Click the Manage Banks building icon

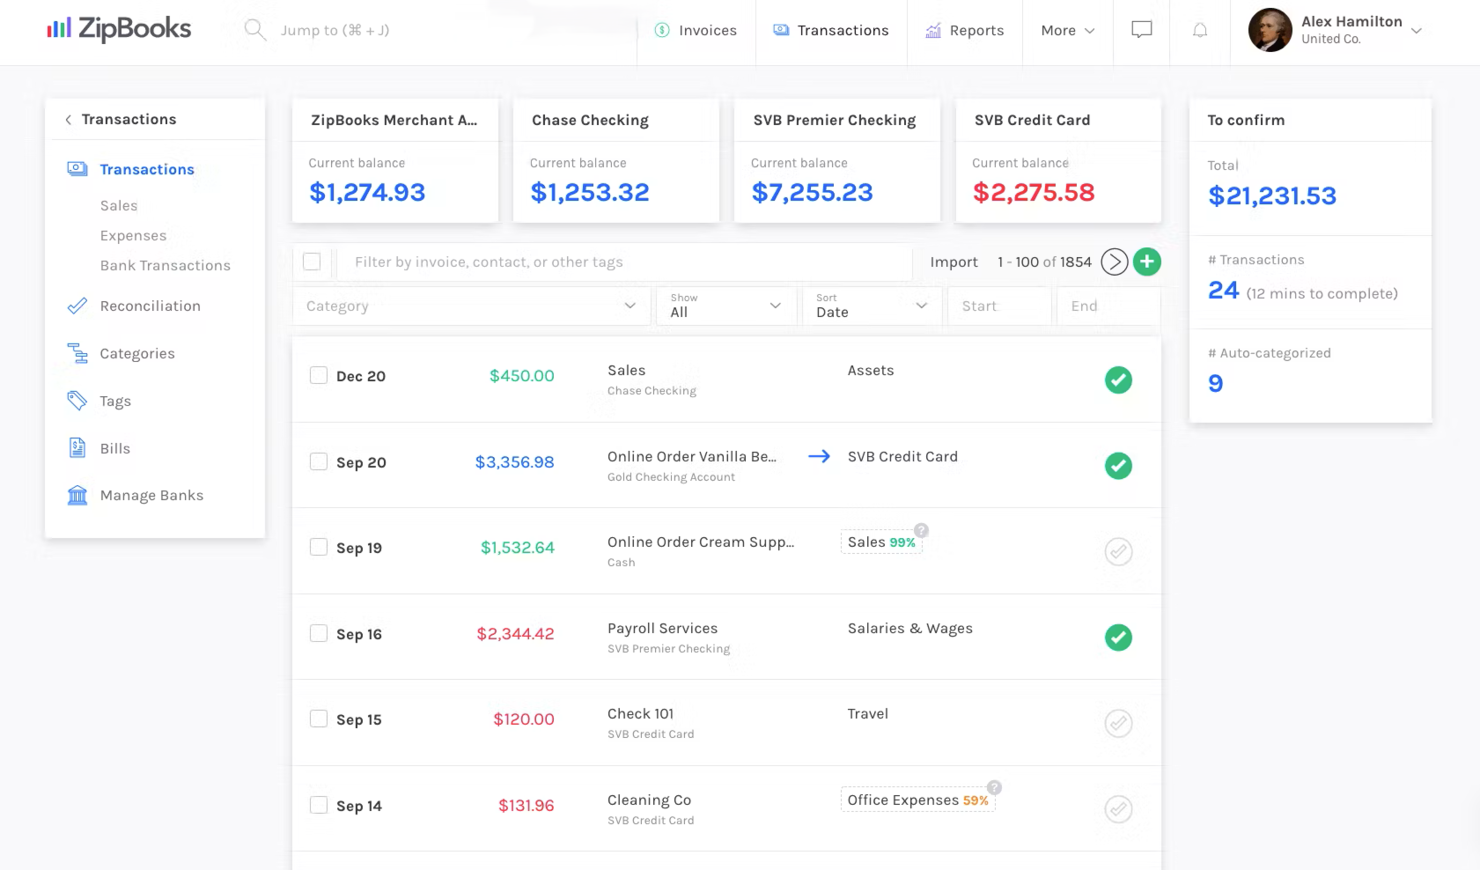[77, 495]
